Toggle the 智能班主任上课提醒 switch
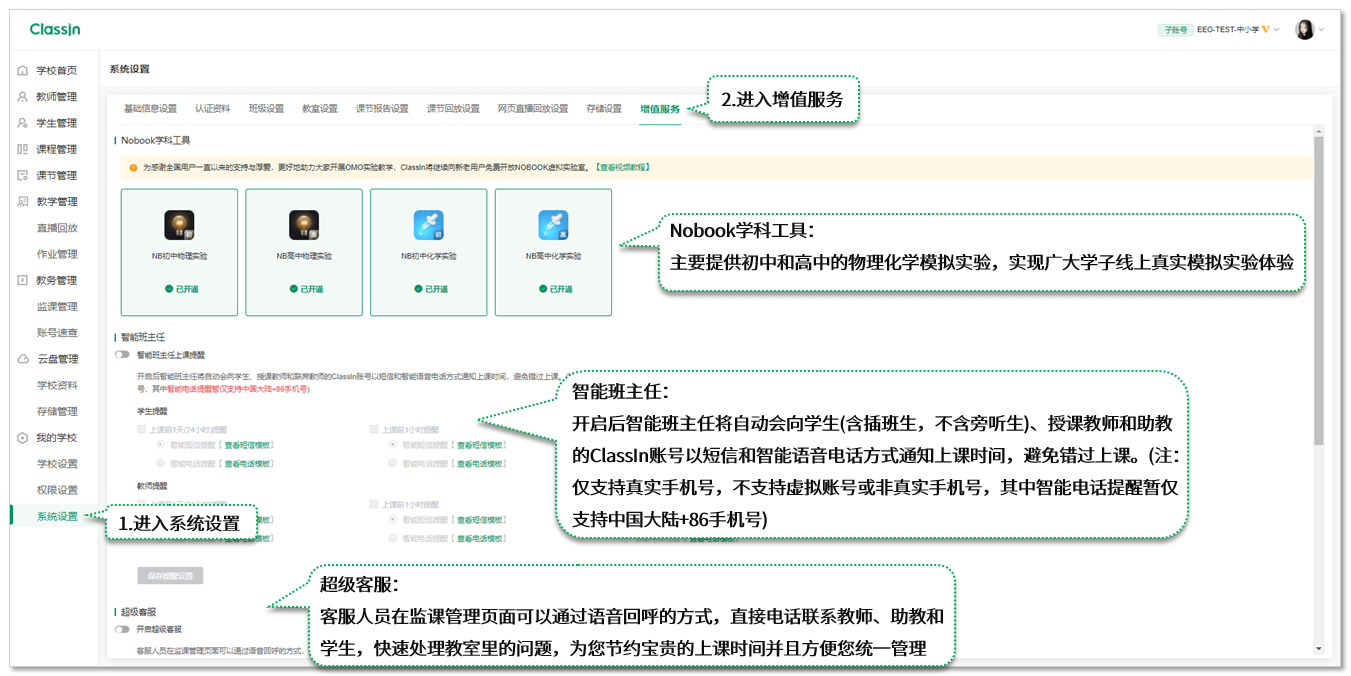 (x=122, y=354)
